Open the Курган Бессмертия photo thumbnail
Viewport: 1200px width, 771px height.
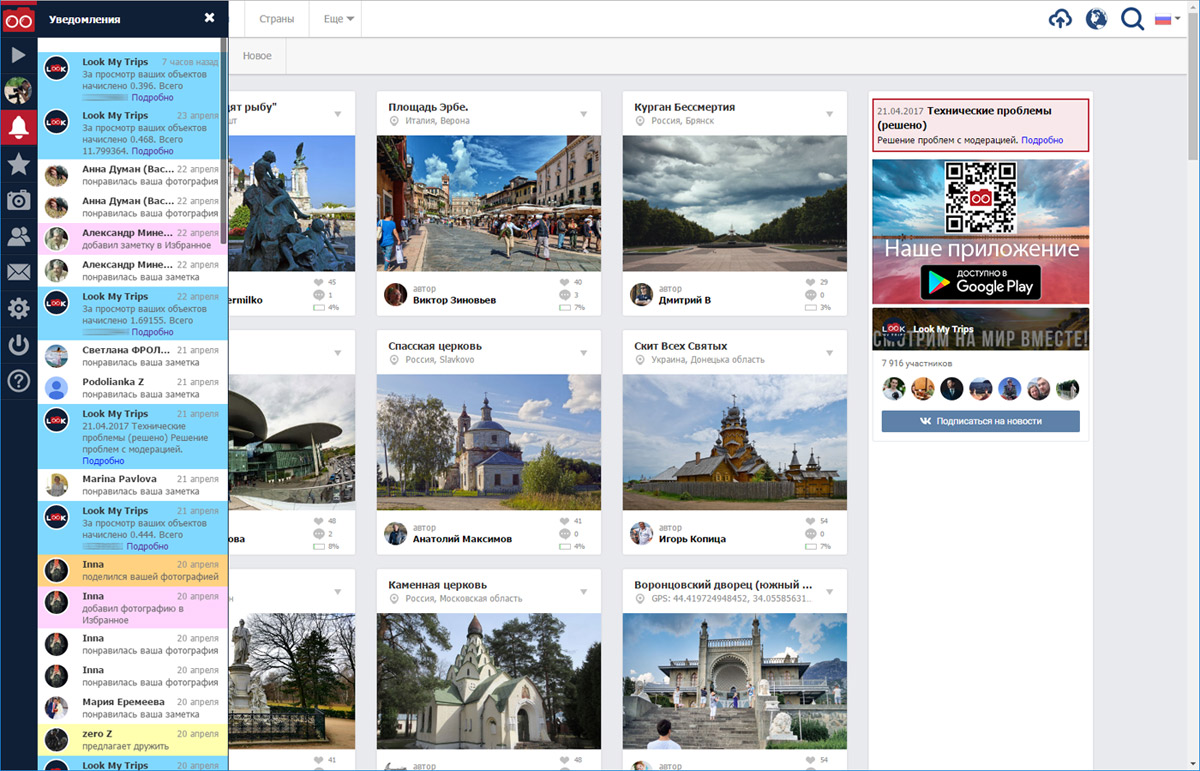735,203
